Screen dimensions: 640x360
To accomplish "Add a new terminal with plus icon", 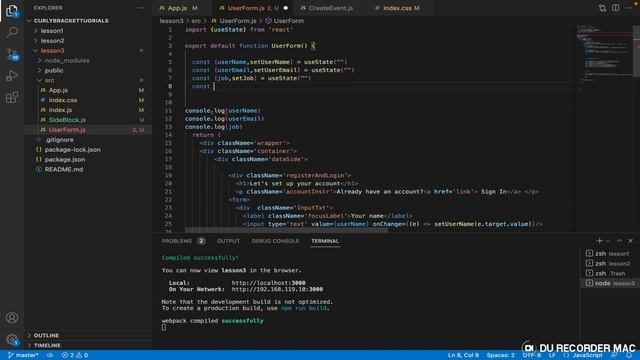I will (599, 241).
